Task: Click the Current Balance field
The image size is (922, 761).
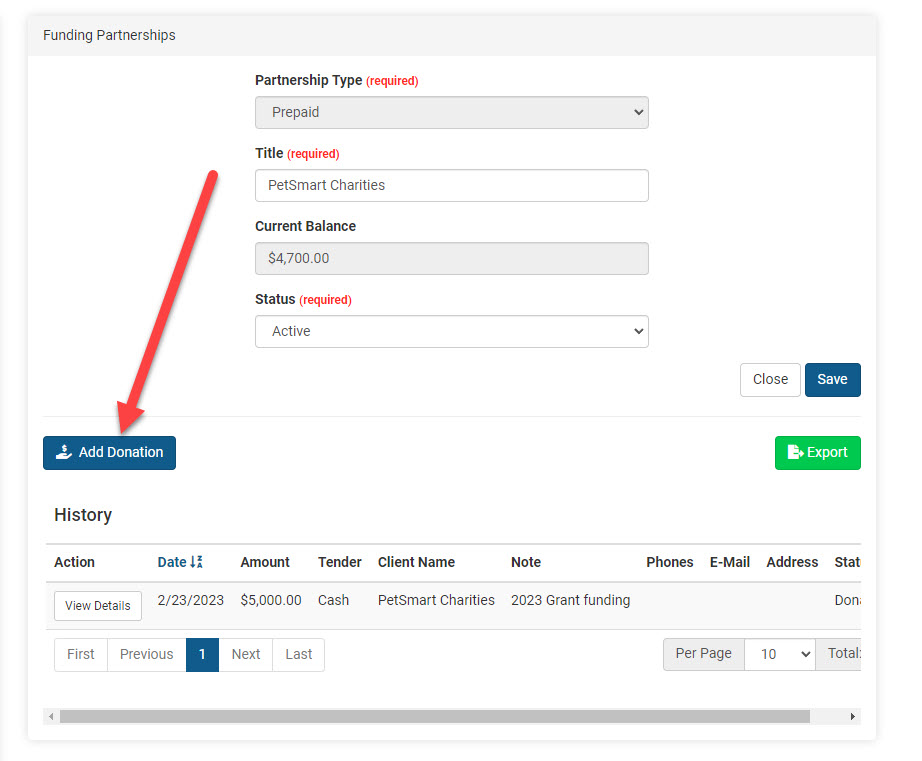Action: tap(451, 258)
